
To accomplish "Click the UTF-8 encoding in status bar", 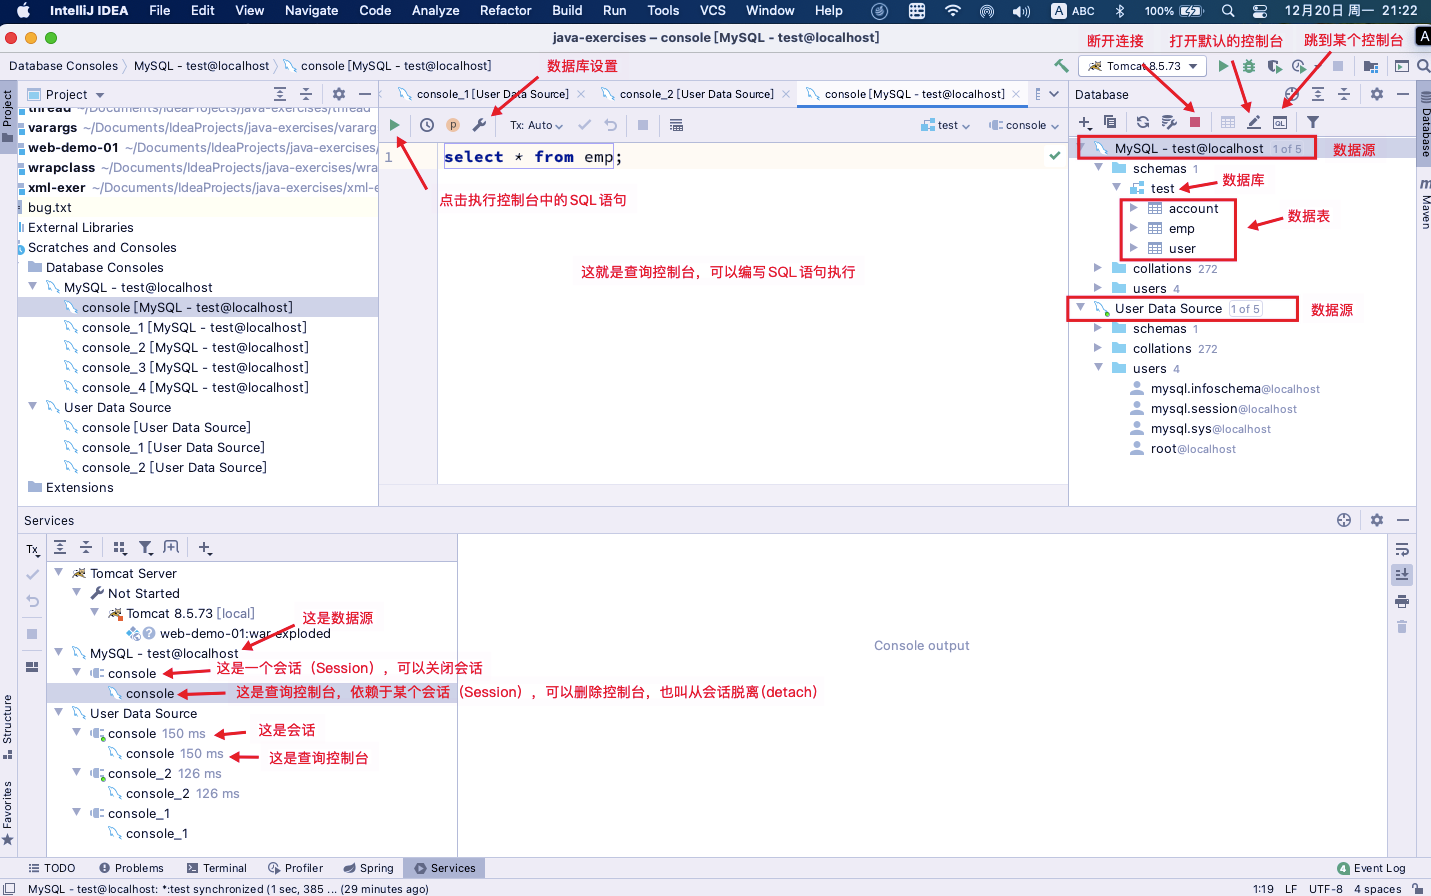I will 1325,888.
